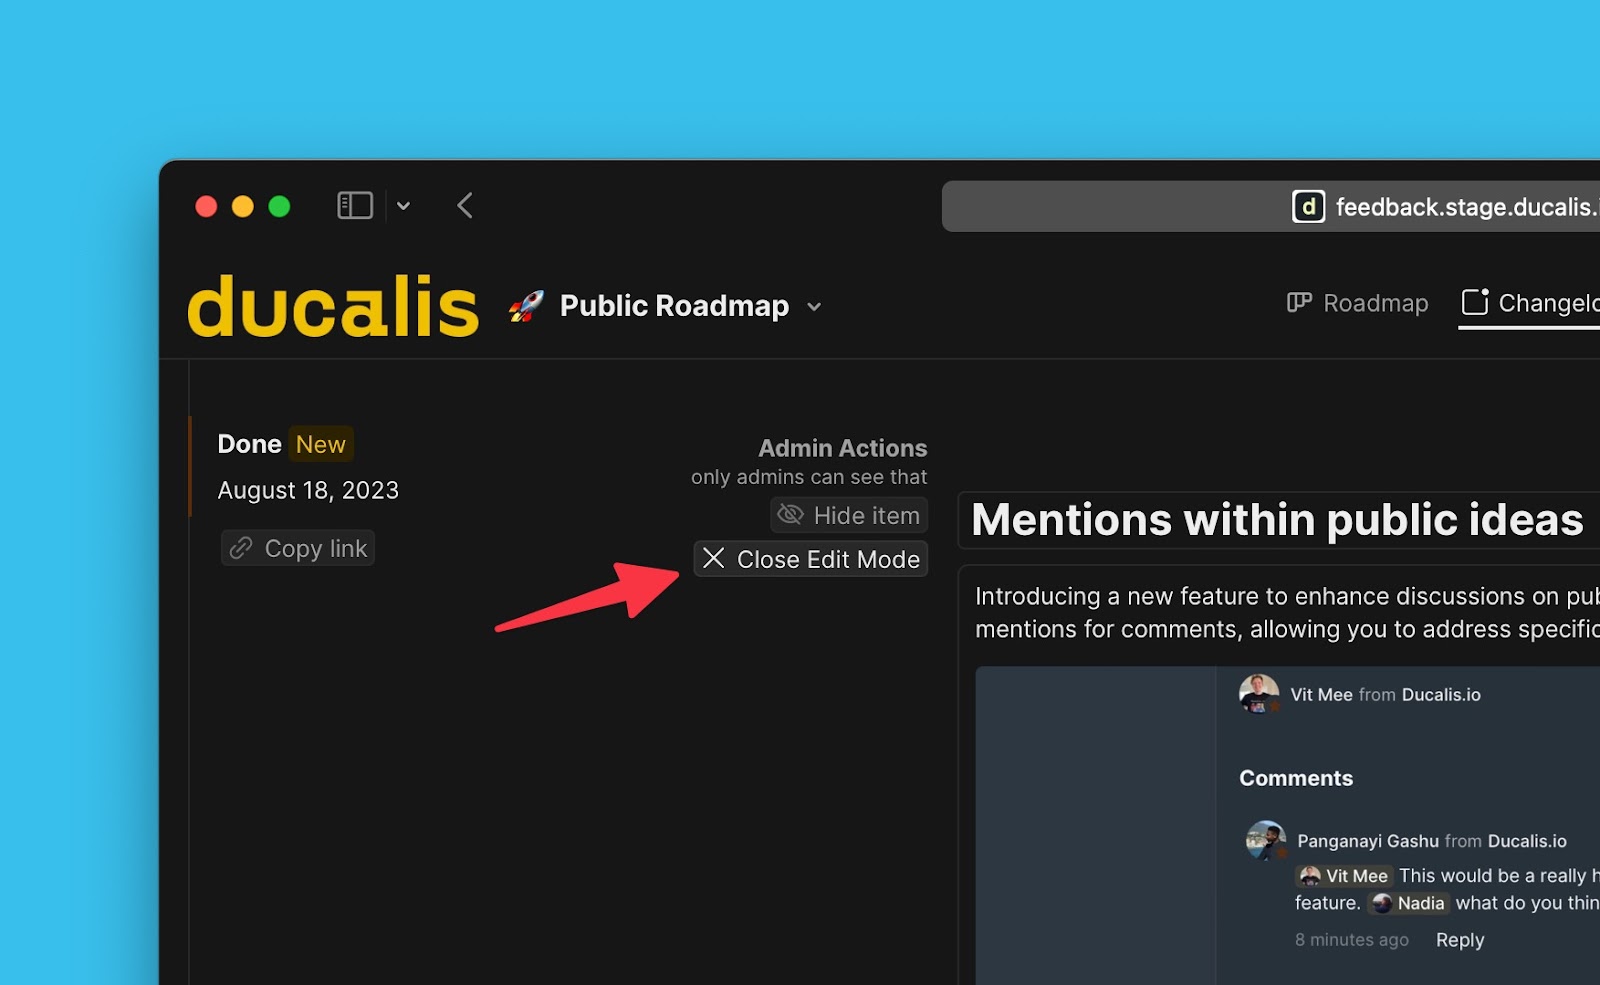
Task: Open the Roadmap tab
Action: tap(1357, 303)
